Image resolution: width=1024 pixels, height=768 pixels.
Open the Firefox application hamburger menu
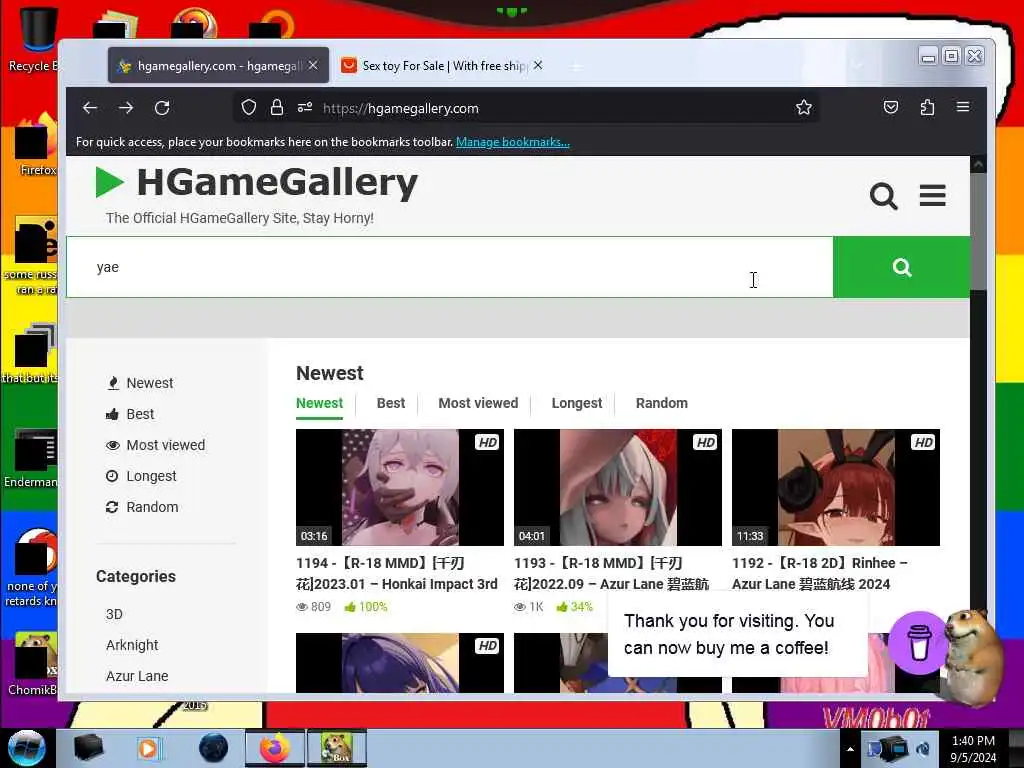pos(963,106)
